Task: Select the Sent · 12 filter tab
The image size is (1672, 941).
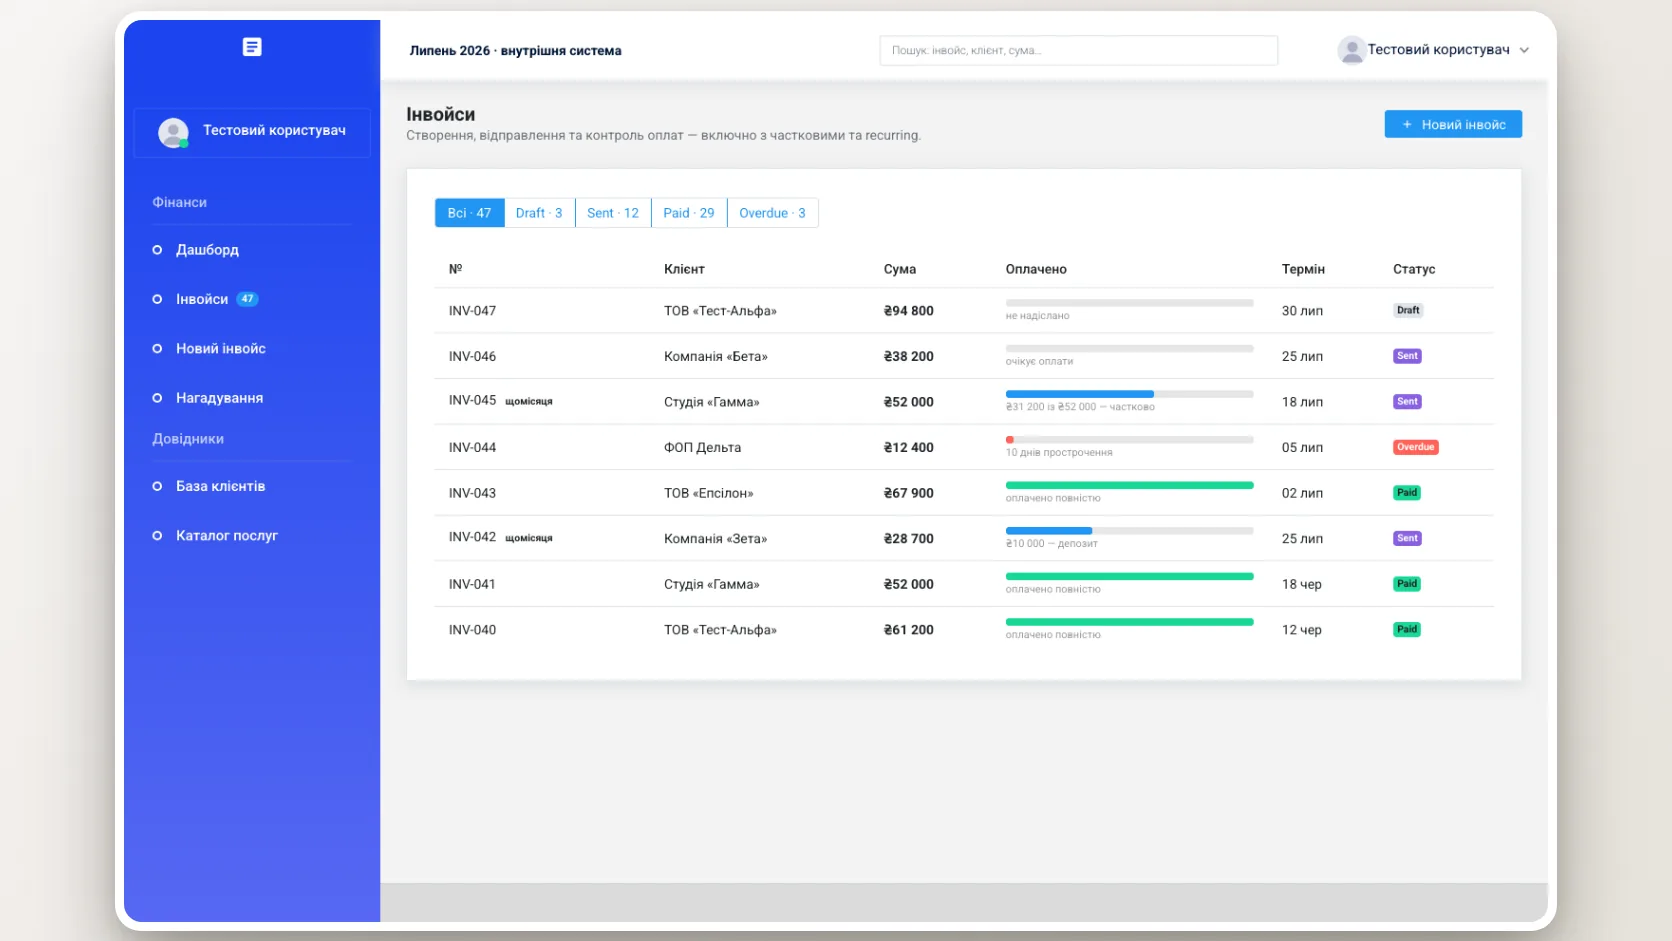Action: (613, 213)
